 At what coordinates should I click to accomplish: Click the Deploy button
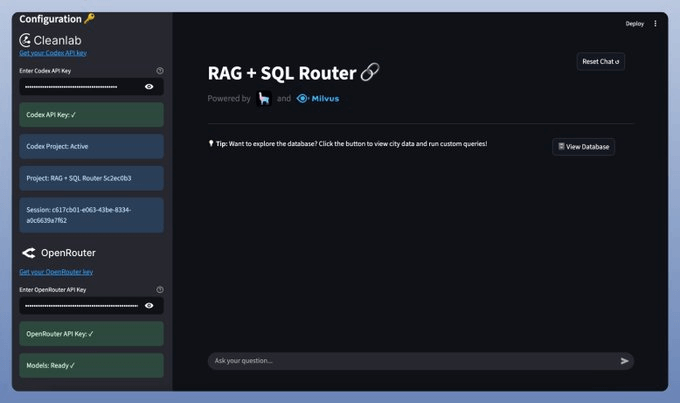click(x=634, y=24)
